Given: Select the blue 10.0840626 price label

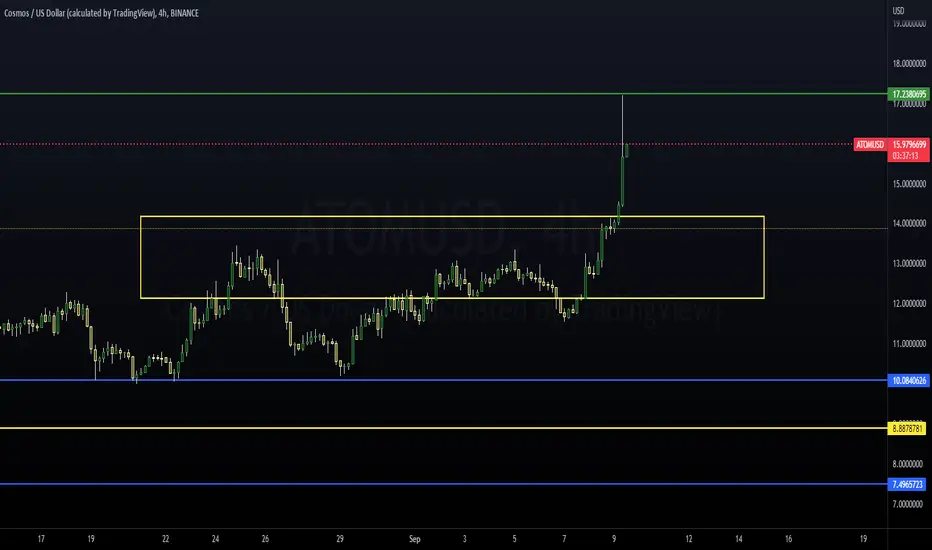Looking at the screenshot, I should coord(909,381).
